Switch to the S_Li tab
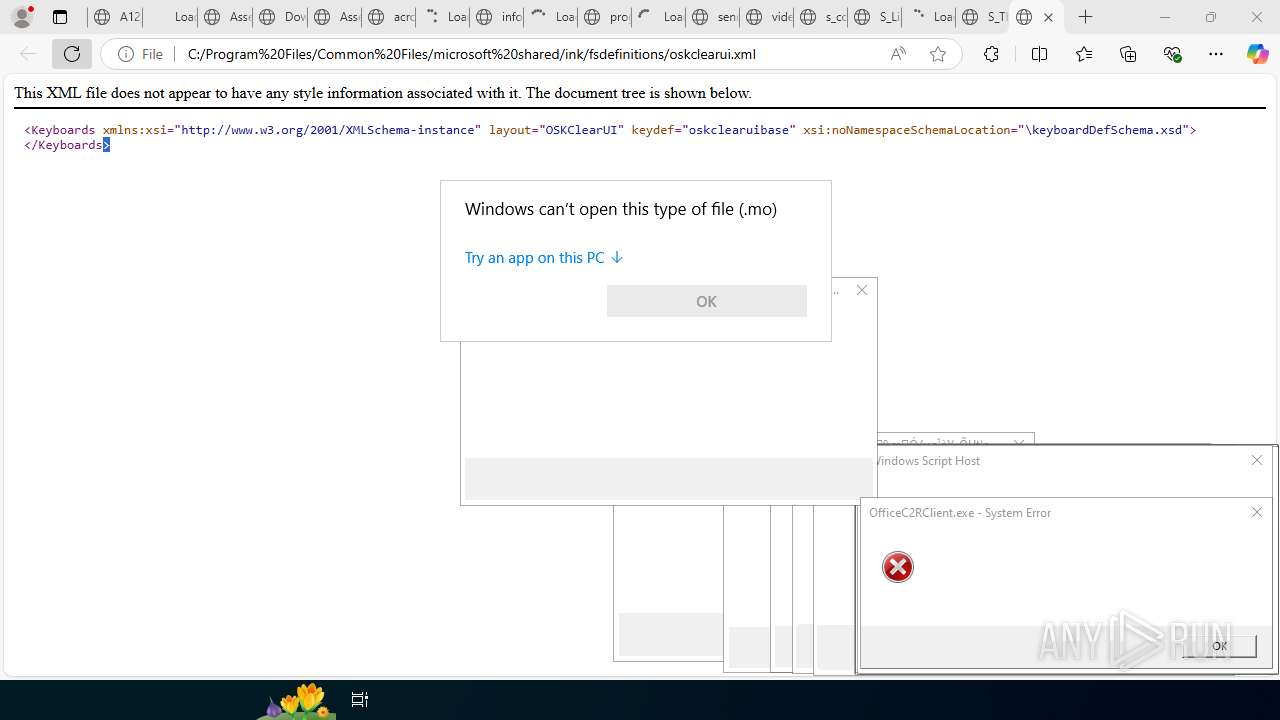Screen dimensions: 1280x720 point(875,17)
